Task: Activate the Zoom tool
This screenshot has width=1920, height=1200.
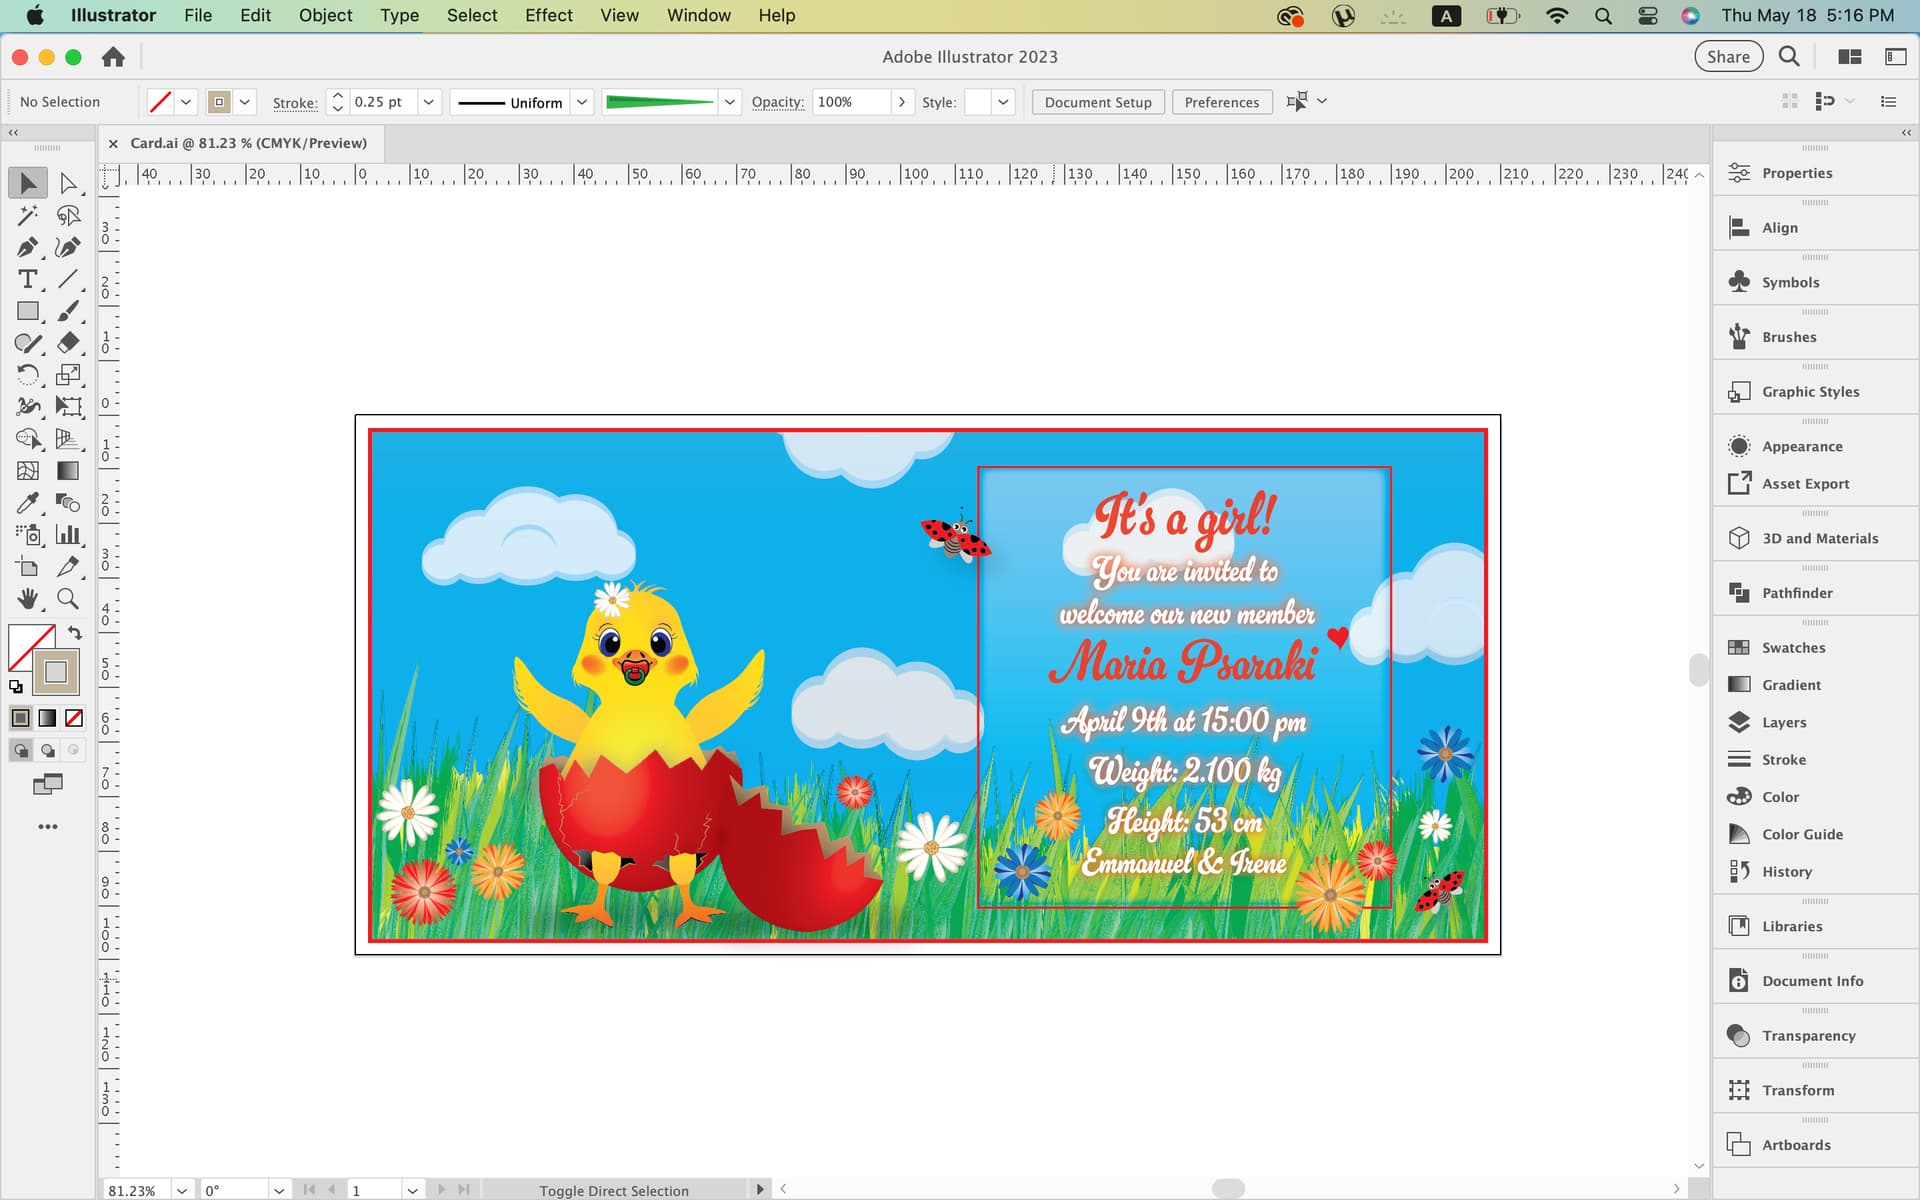Action: [x=68, y=599]
